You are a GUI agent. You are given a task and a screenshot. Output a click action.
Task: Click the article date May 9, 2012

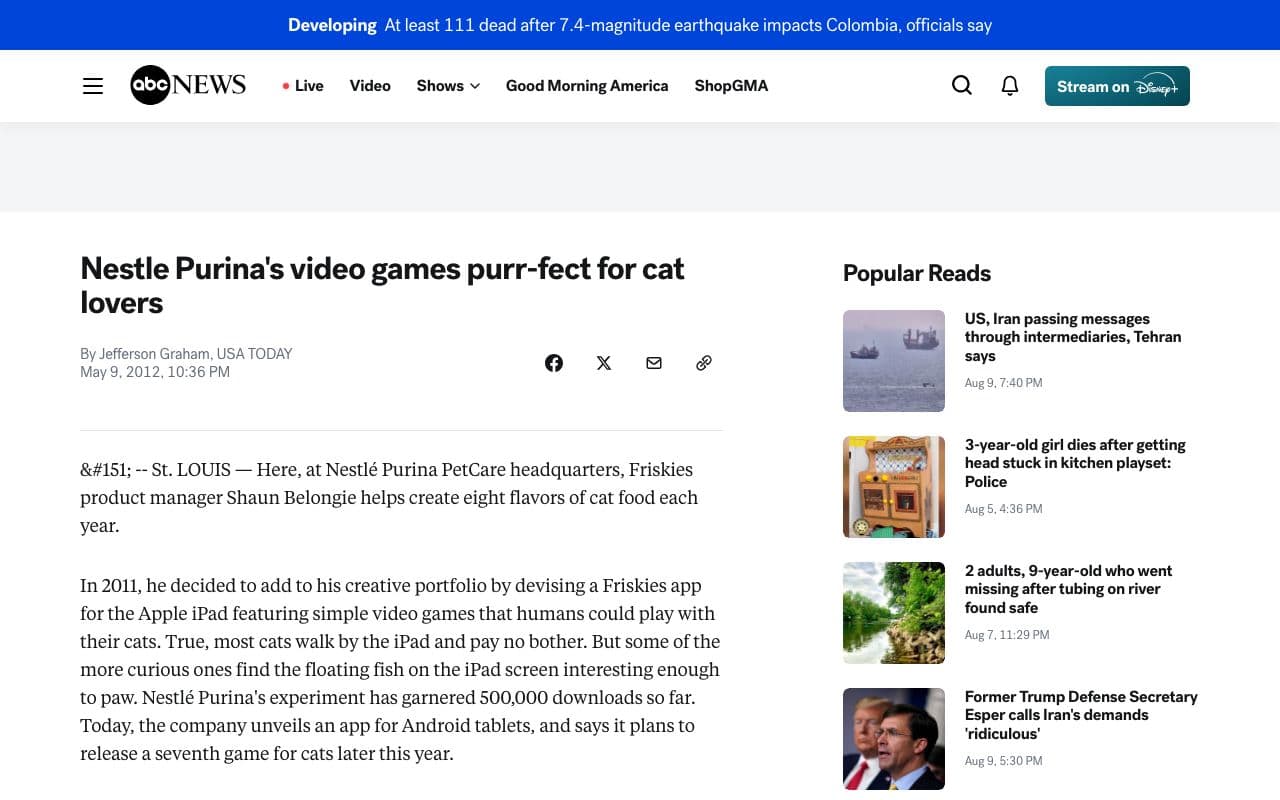(x=155, y=372)
